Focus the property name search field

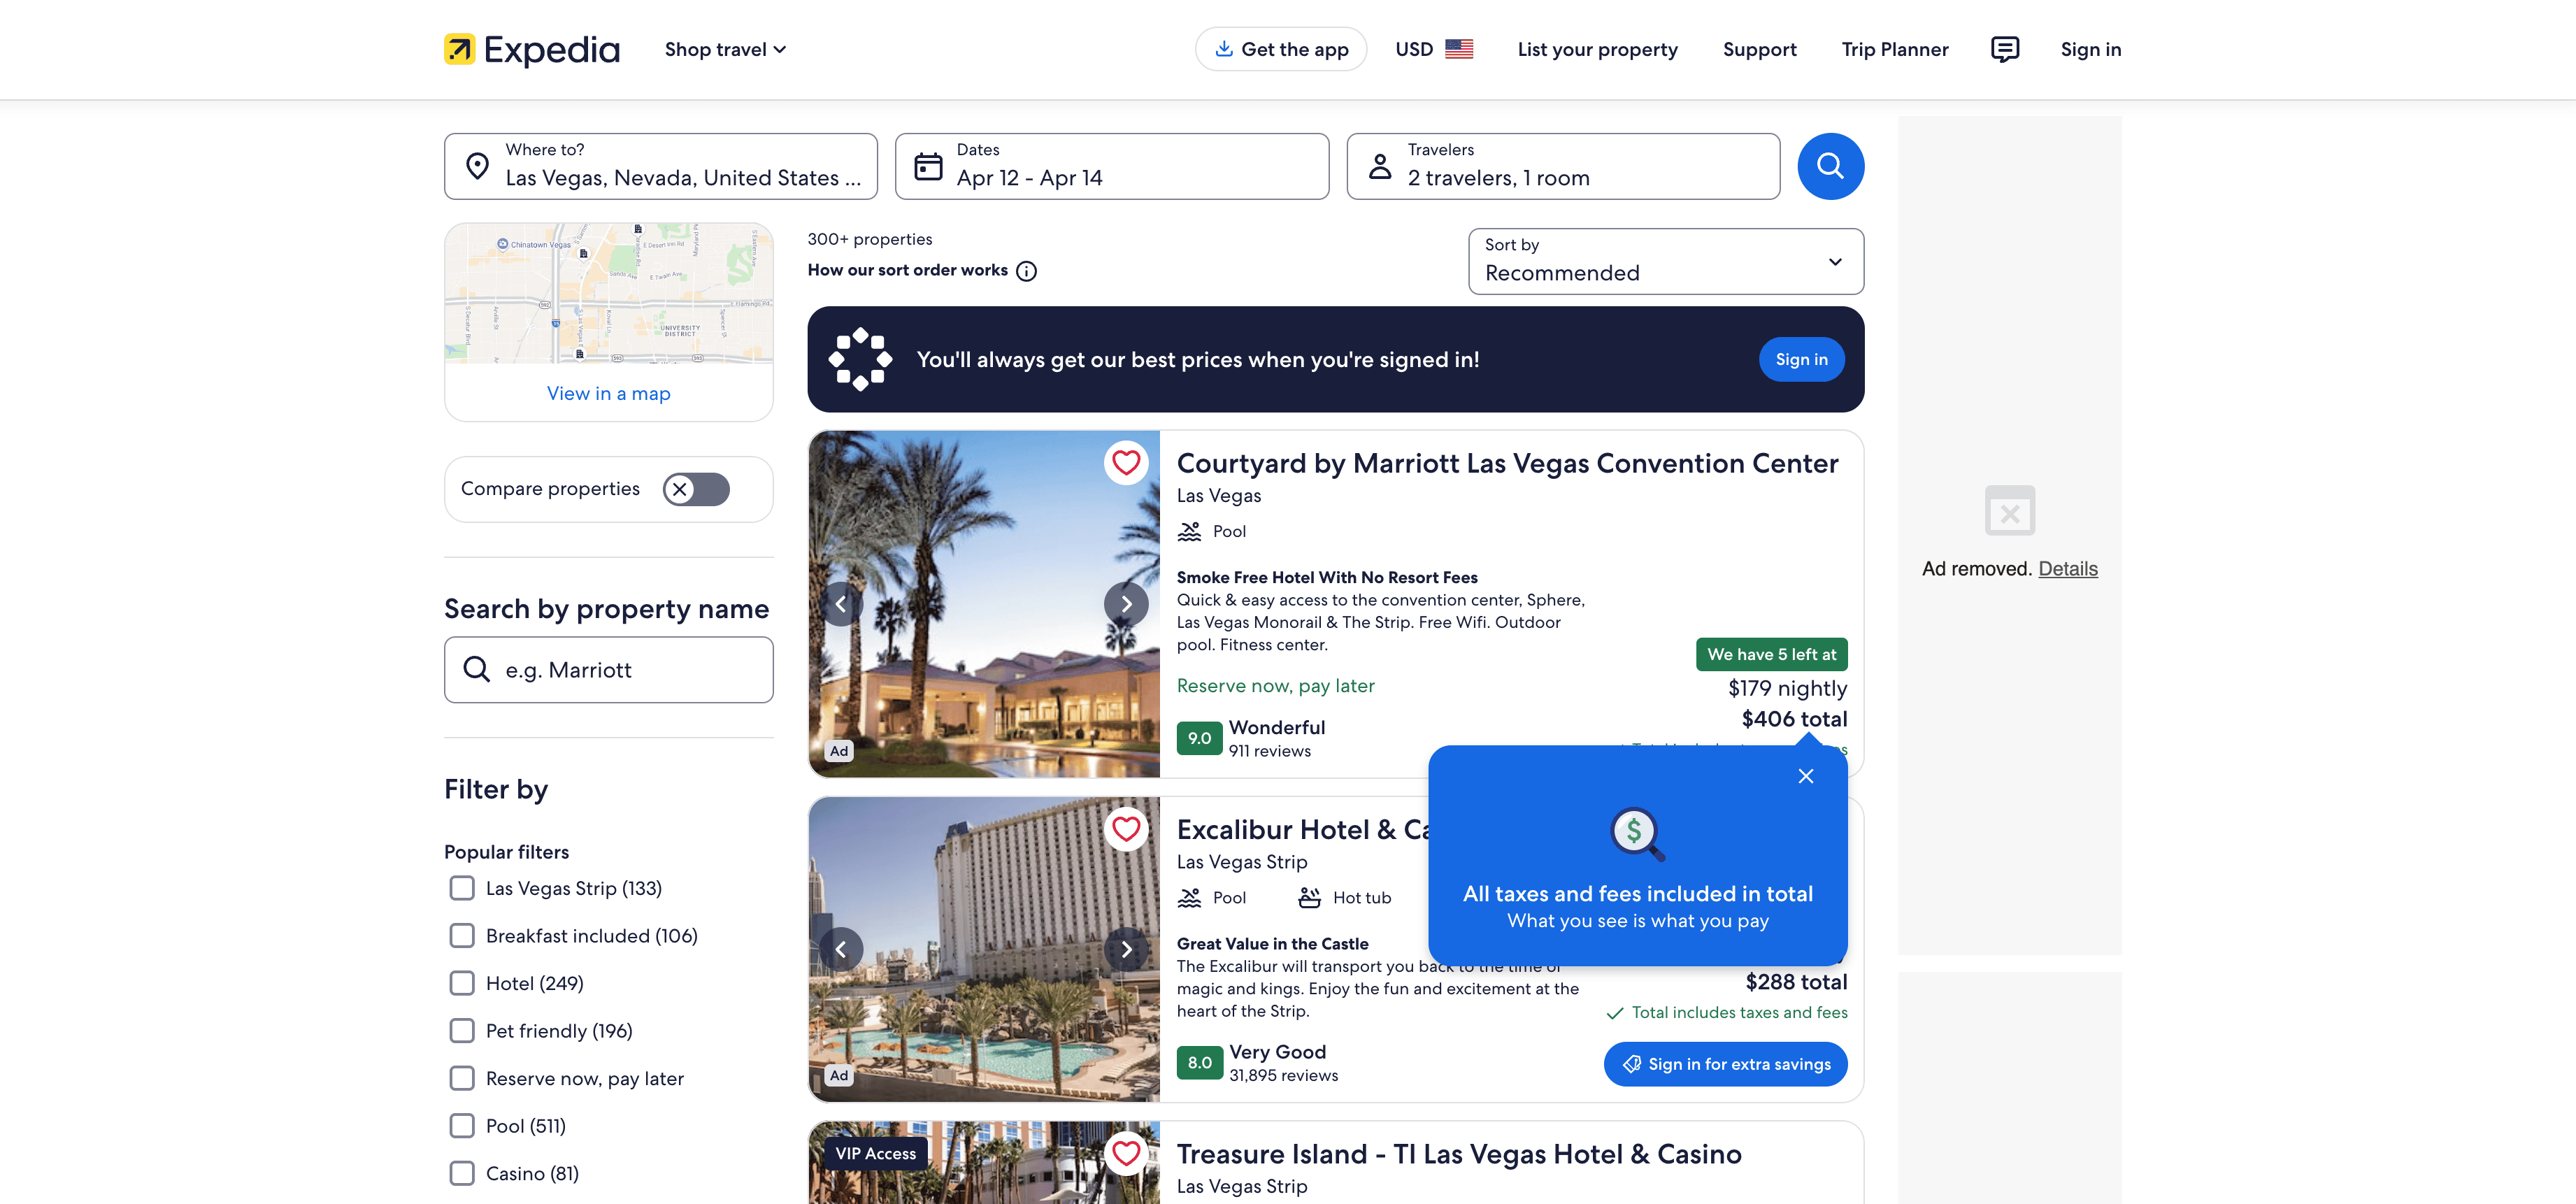(x=608, y=670)
